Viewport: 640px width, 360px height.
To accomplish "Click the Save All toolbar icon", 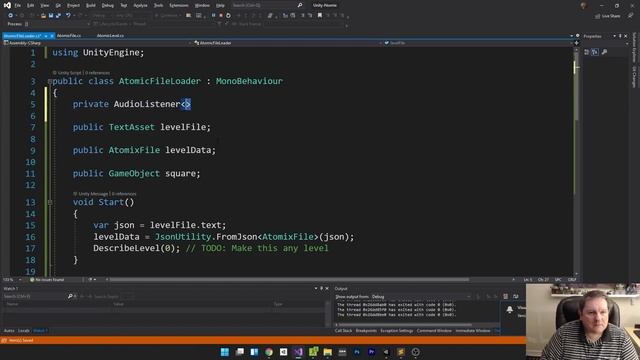I will 58,16.
